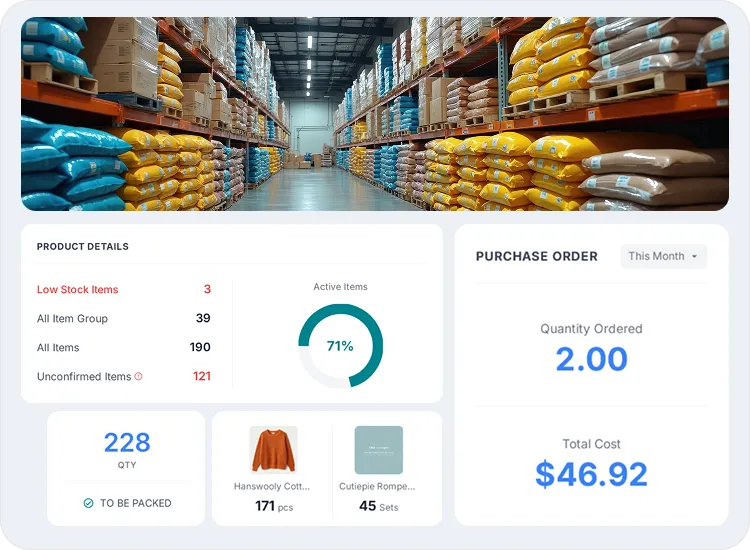Click the All Items label

(x=58, y=348)
